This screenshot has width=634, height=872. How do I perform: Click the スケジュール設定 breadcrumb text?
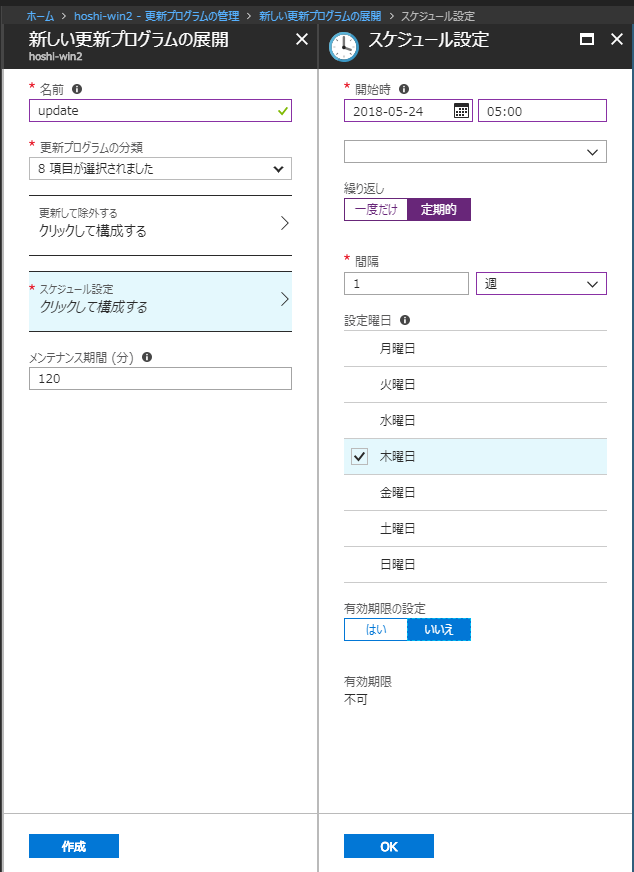click(438, 16)
